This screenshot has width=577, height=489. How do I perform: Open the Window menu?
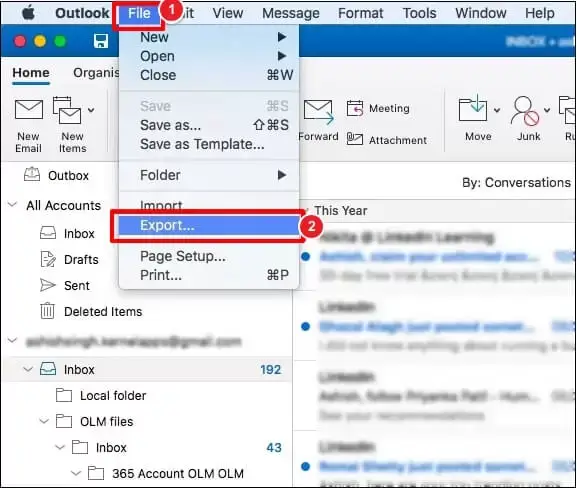[x=481, y=13]
